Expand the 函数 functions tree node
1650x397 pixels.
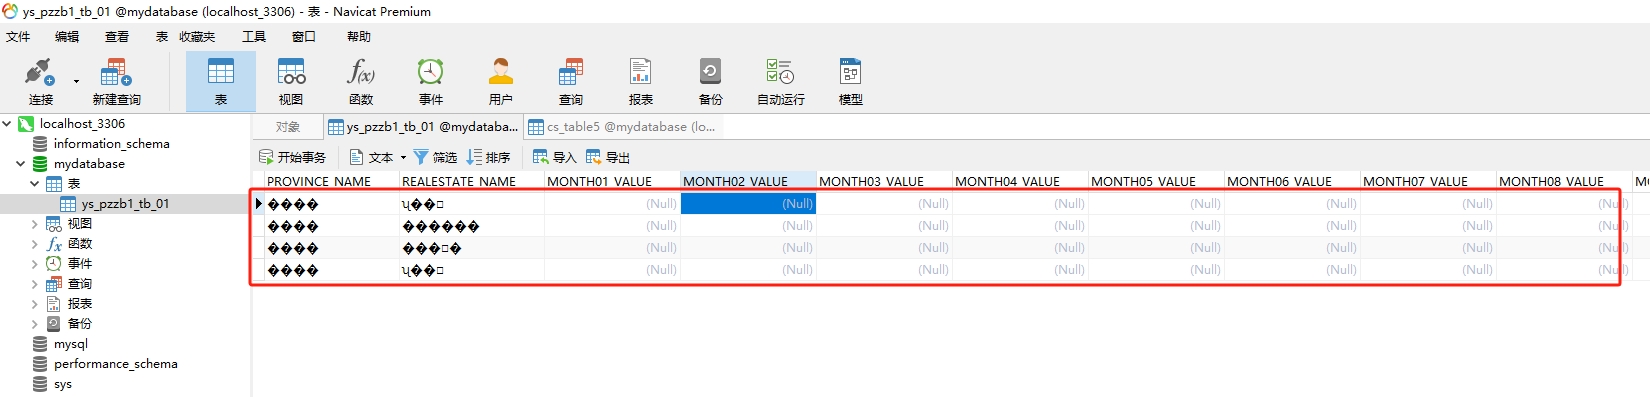[35, 244]
